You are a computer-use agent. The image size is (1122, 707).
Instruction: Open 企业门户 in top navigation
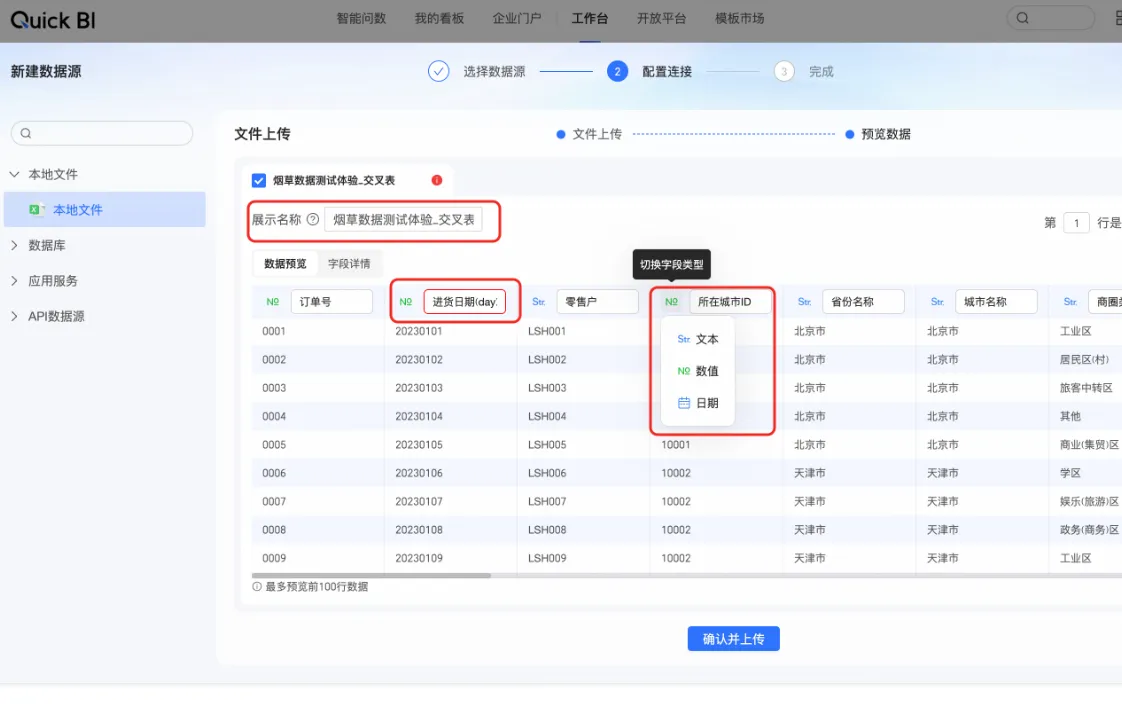(x=517, y=19)
